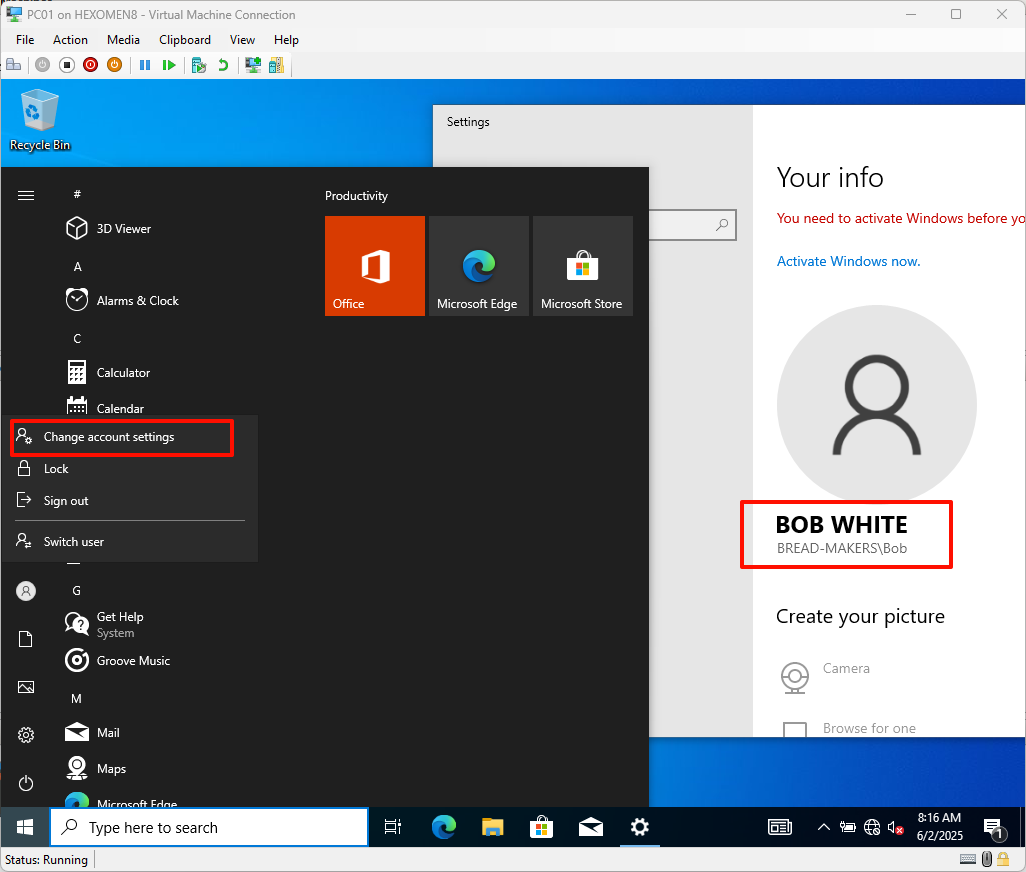
Task: Open the Office tile
Action: coord(375,266)
